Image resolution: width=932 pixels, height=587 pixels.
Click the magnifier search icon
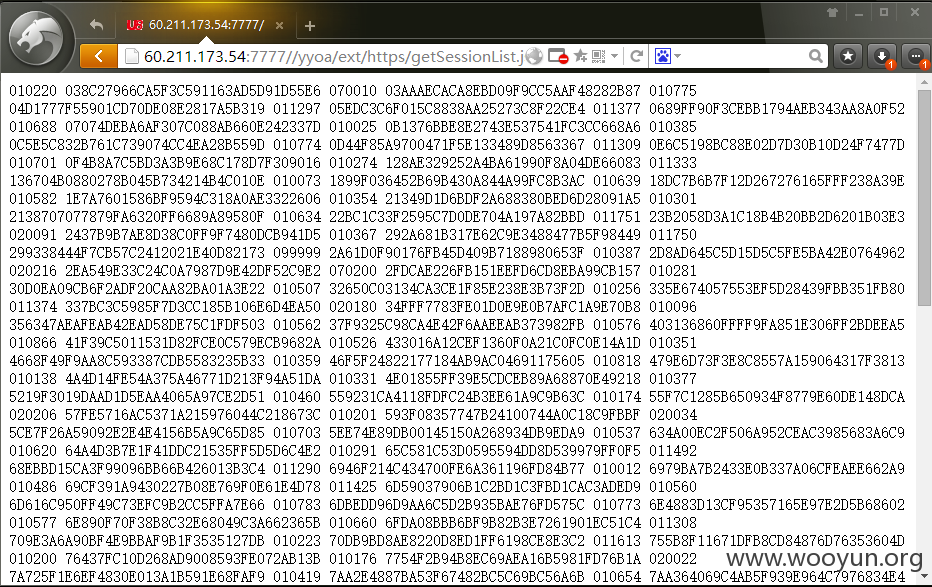(x=816, y=56)
